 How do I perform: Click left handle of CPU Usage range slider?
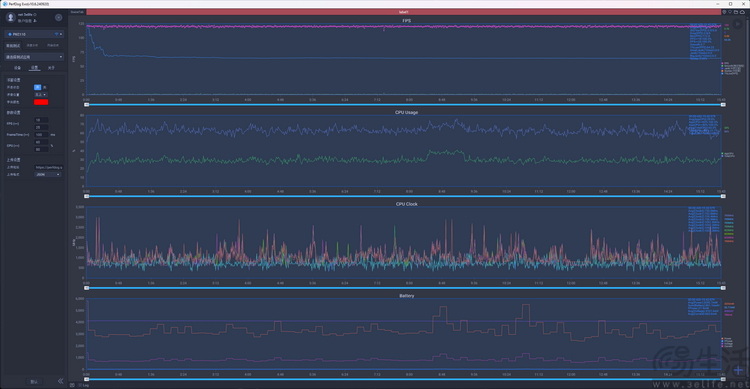87,196
